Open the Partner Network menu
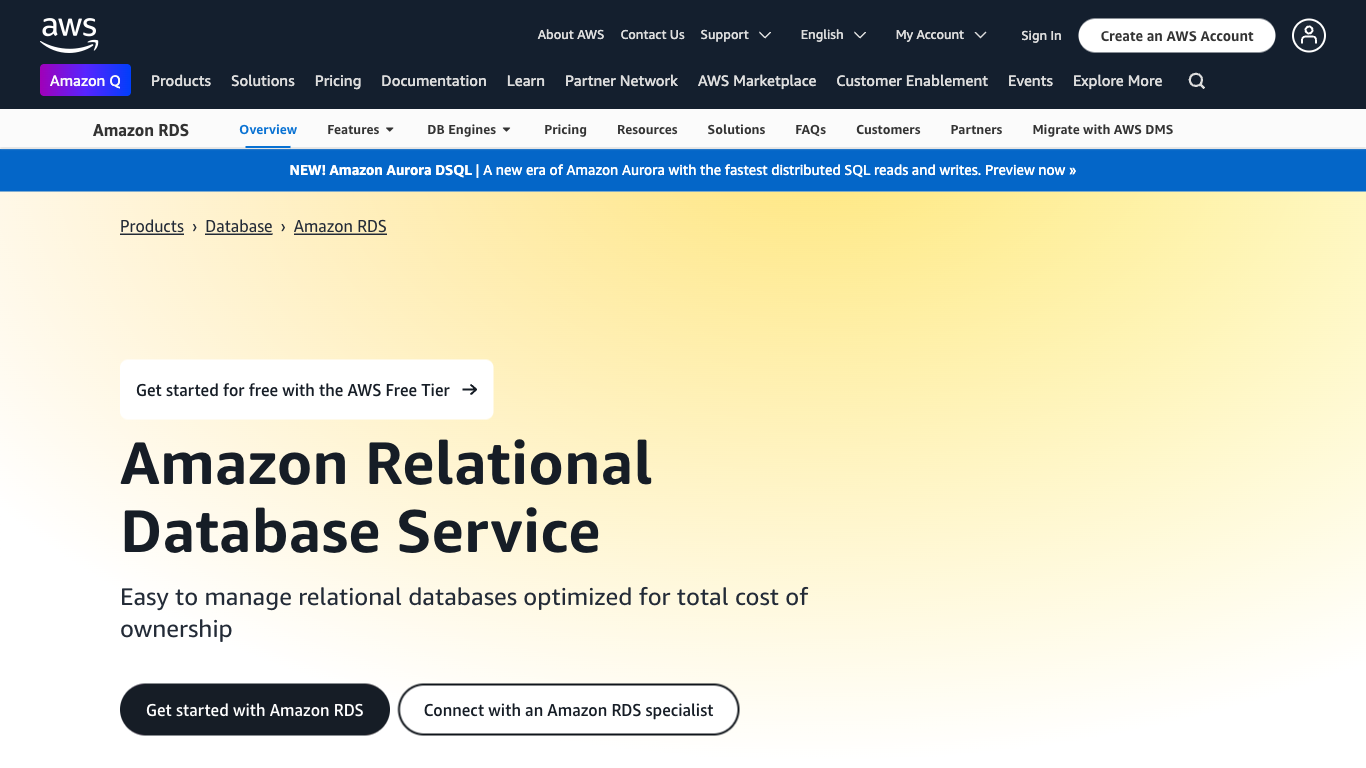 click(621, 81)
